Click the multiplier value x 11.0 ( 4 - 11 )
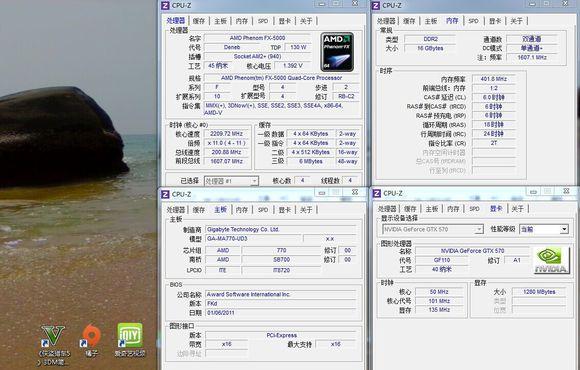This screenshot has width=580, height=370. pyautogui.click(x=226, y=143)
